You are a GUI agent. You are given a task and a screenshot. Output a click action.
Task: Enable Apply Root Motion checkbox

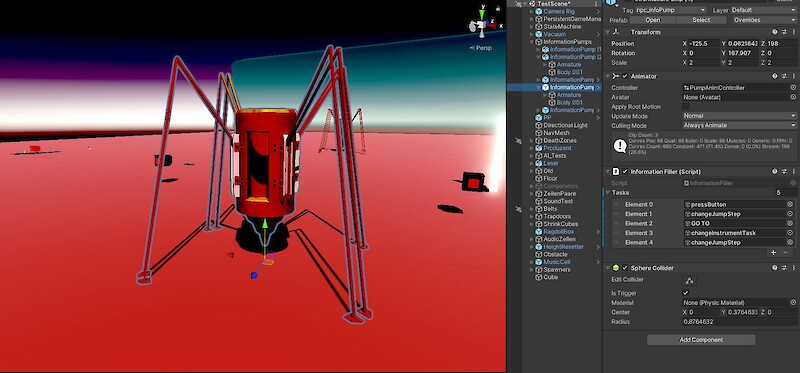point(686,107)
